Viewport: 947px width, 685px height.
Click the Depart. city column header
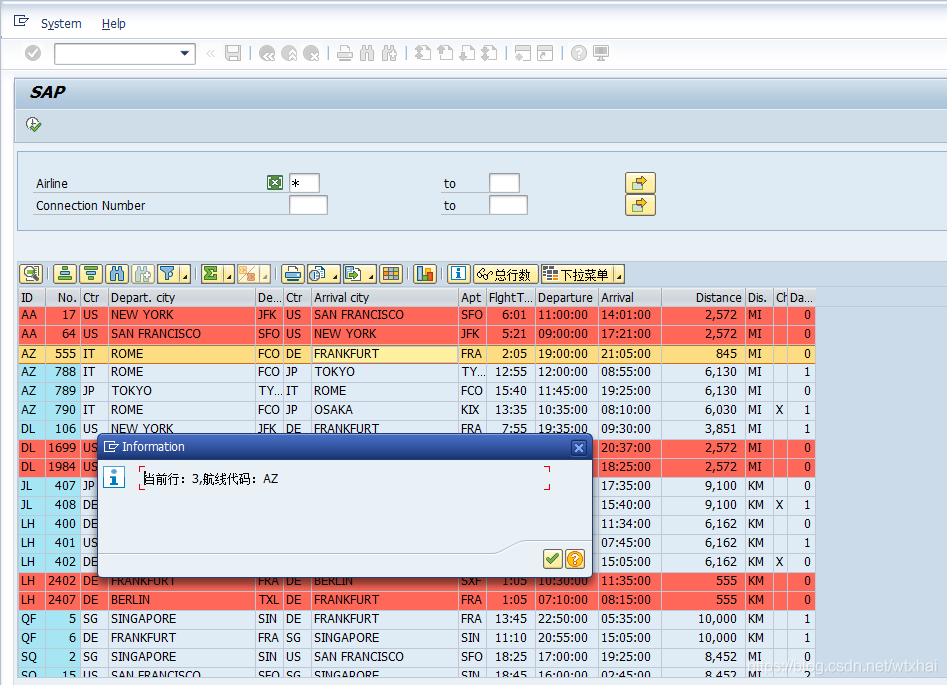[x=182, y=297]
